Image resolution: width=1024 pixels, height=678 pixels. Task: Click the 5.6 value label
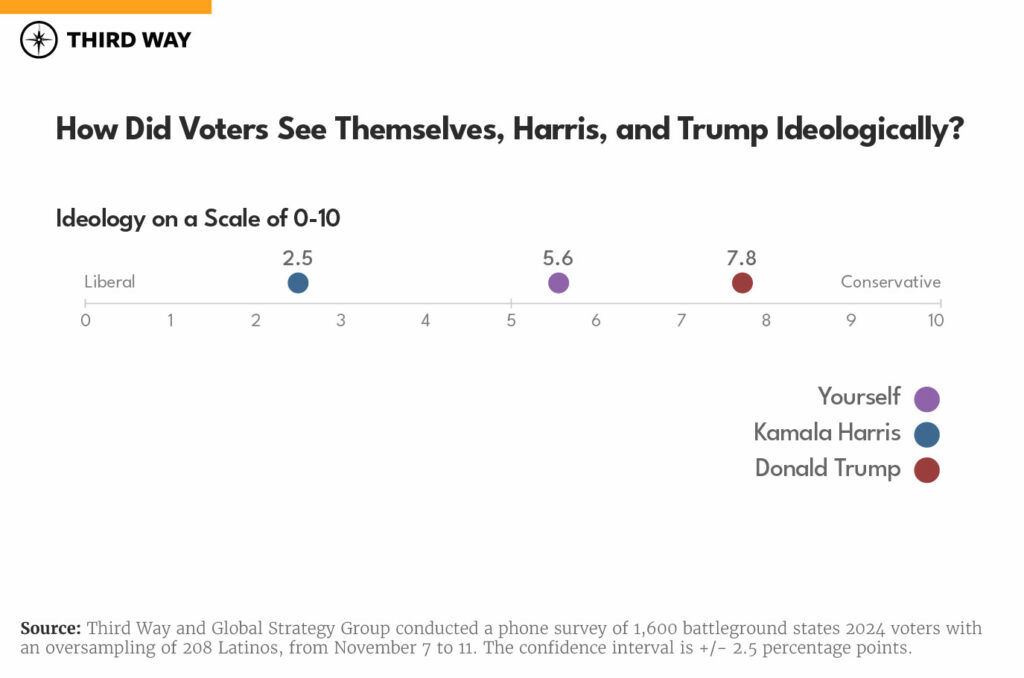(x=558, y=258)
